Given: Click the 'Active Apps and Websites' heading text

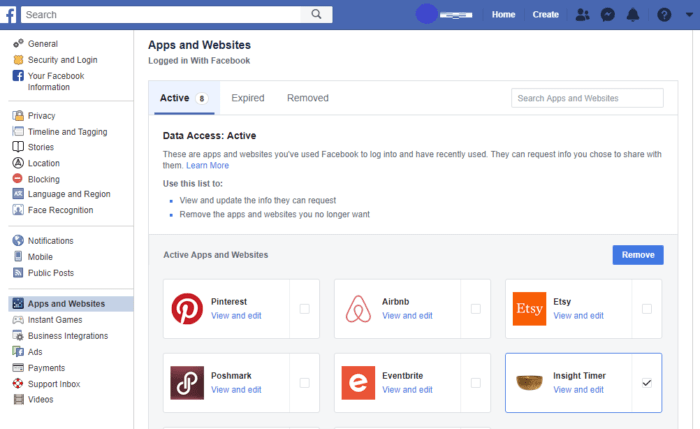Looking at the screenshot, I should click(x=216, y=255).
